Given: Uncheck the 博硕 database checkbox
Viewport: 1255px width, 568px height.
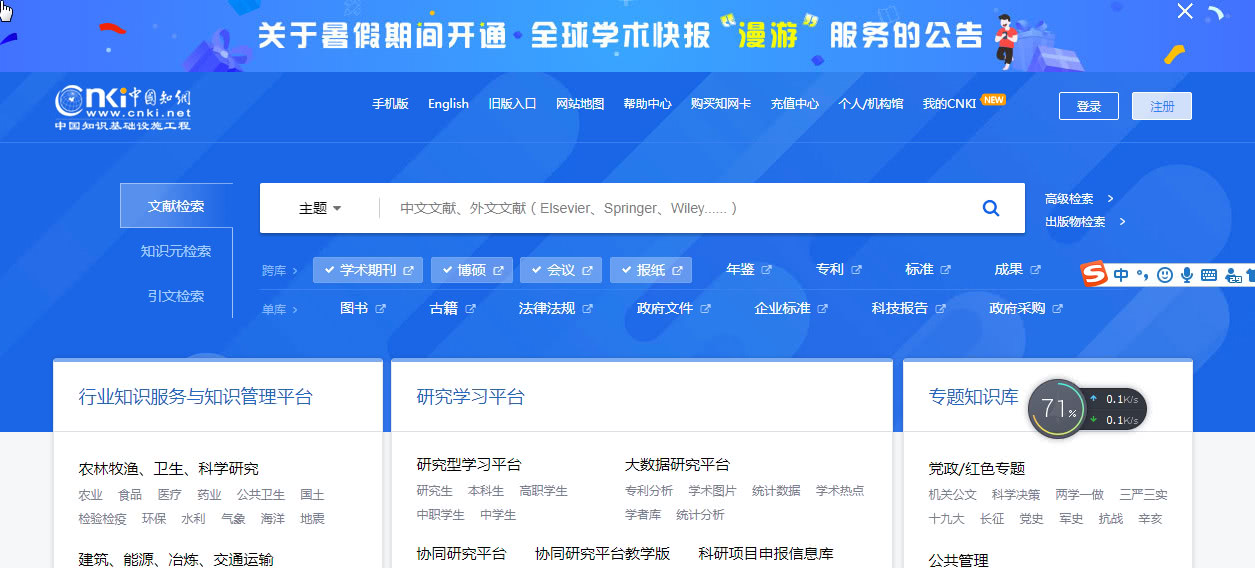Looking at the screenshot, I should tap(448, 270).
